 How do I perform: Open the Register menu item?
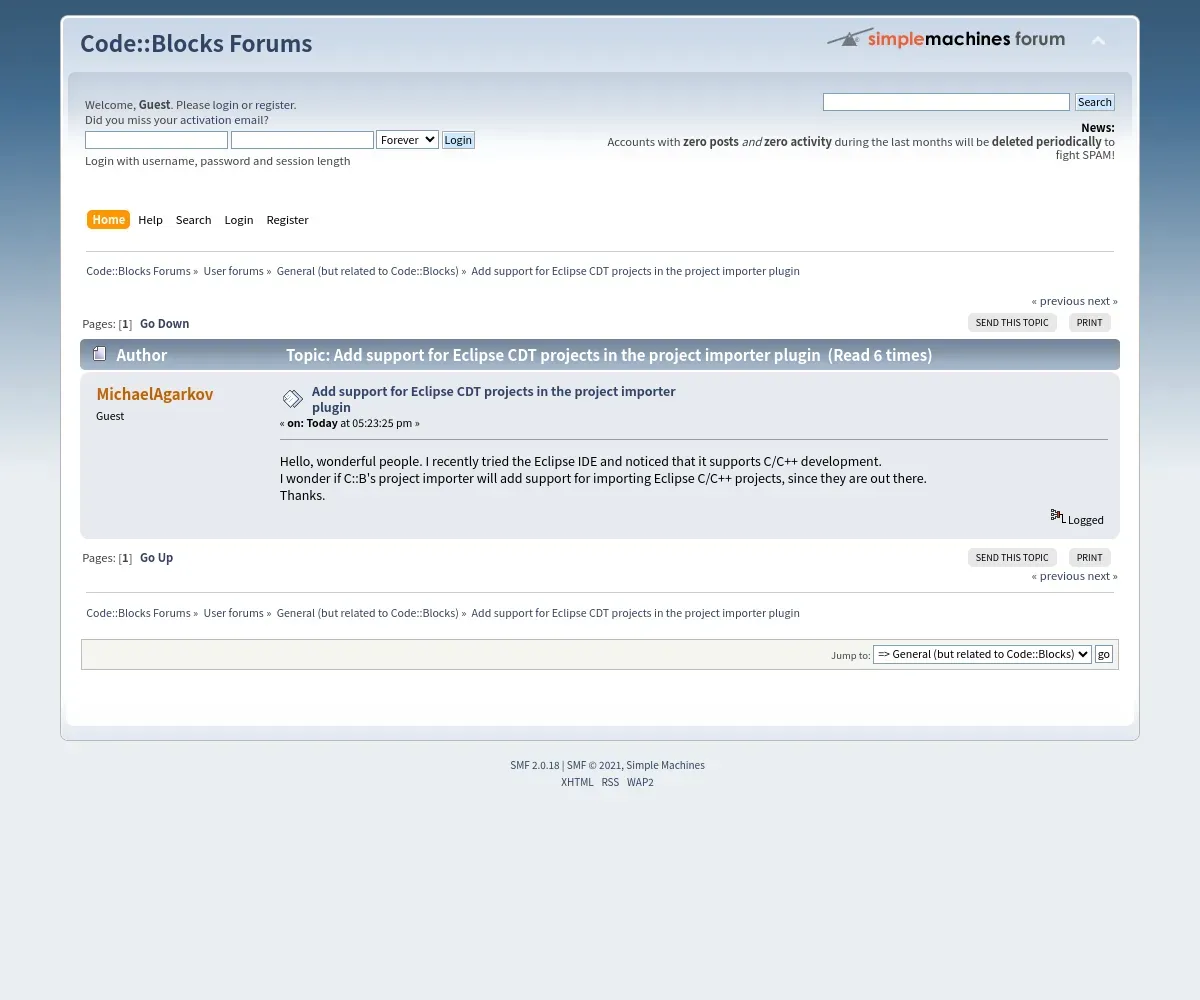click(x=287, y=220)
